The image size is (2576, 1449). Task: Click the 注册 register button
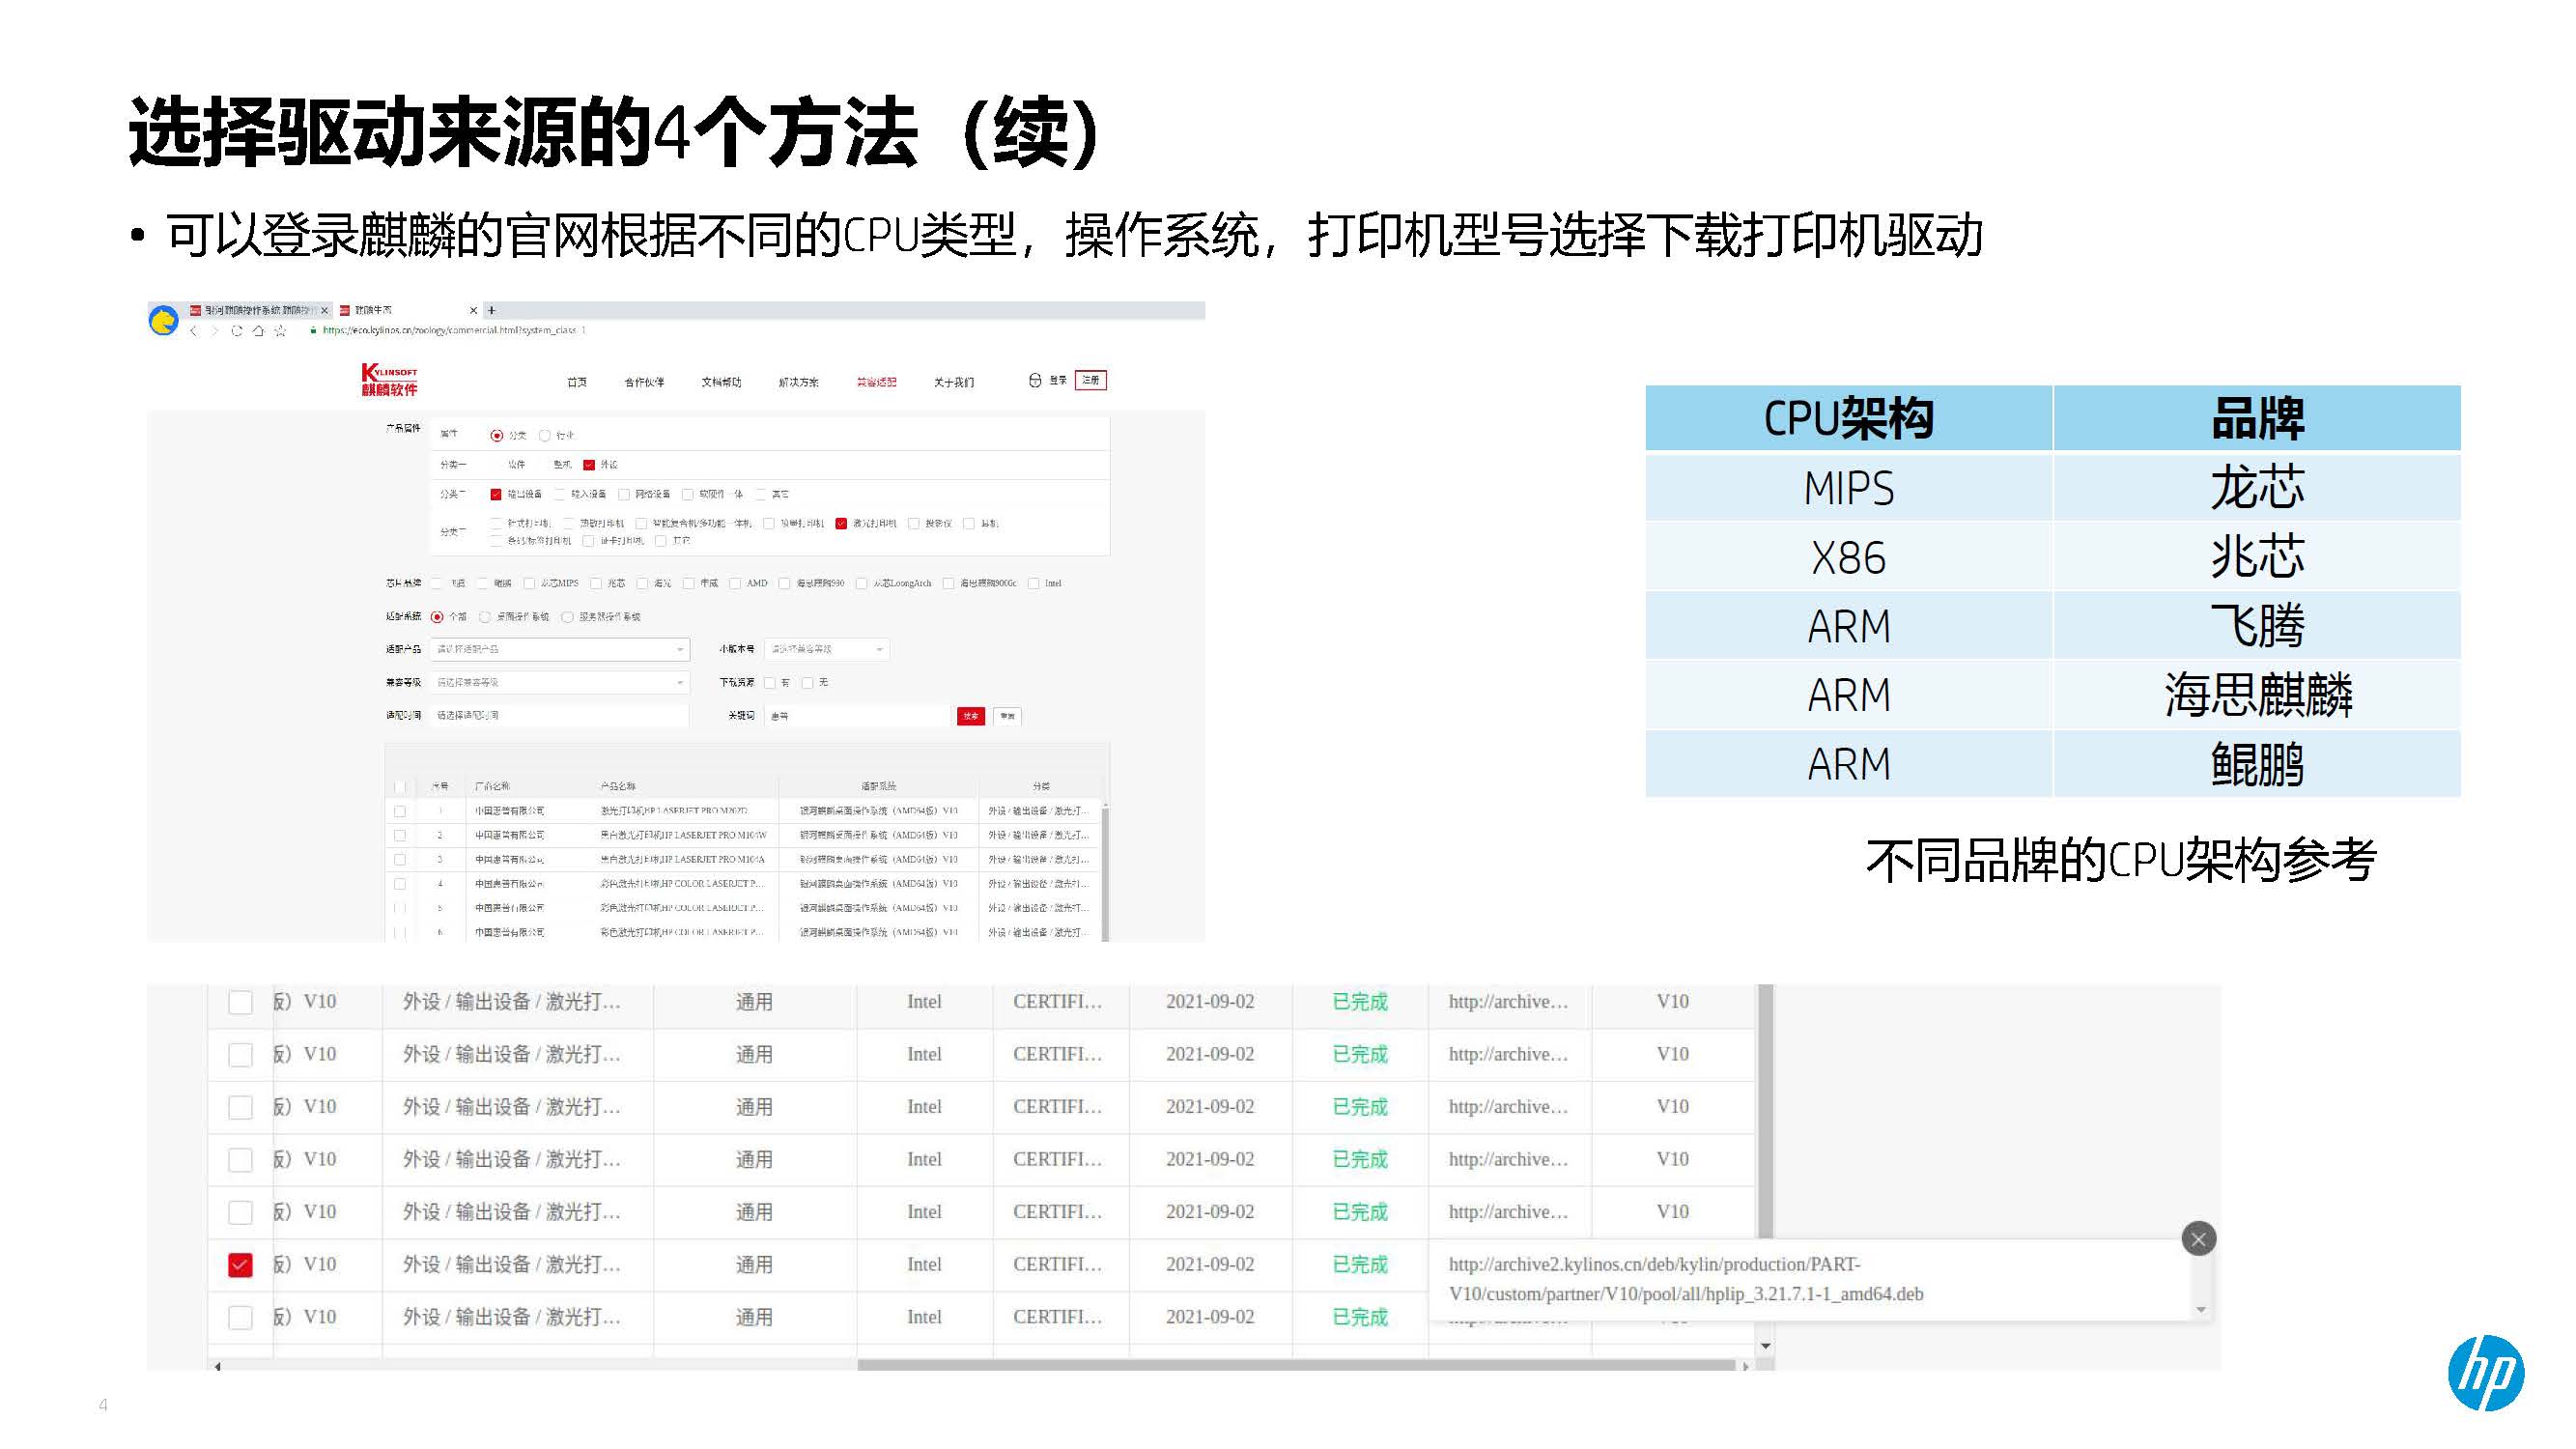1090,381
